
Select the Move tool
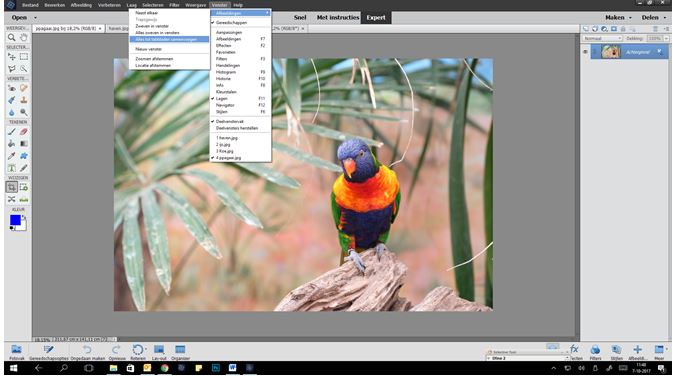click(x=12, y=57)
